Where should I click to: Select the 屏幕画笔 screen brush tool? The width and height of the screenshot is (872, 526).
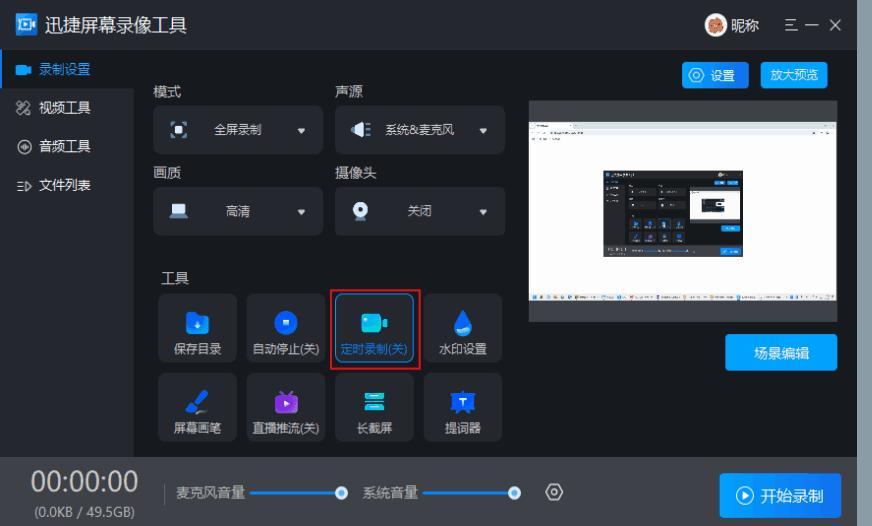(x=197, y=408)
